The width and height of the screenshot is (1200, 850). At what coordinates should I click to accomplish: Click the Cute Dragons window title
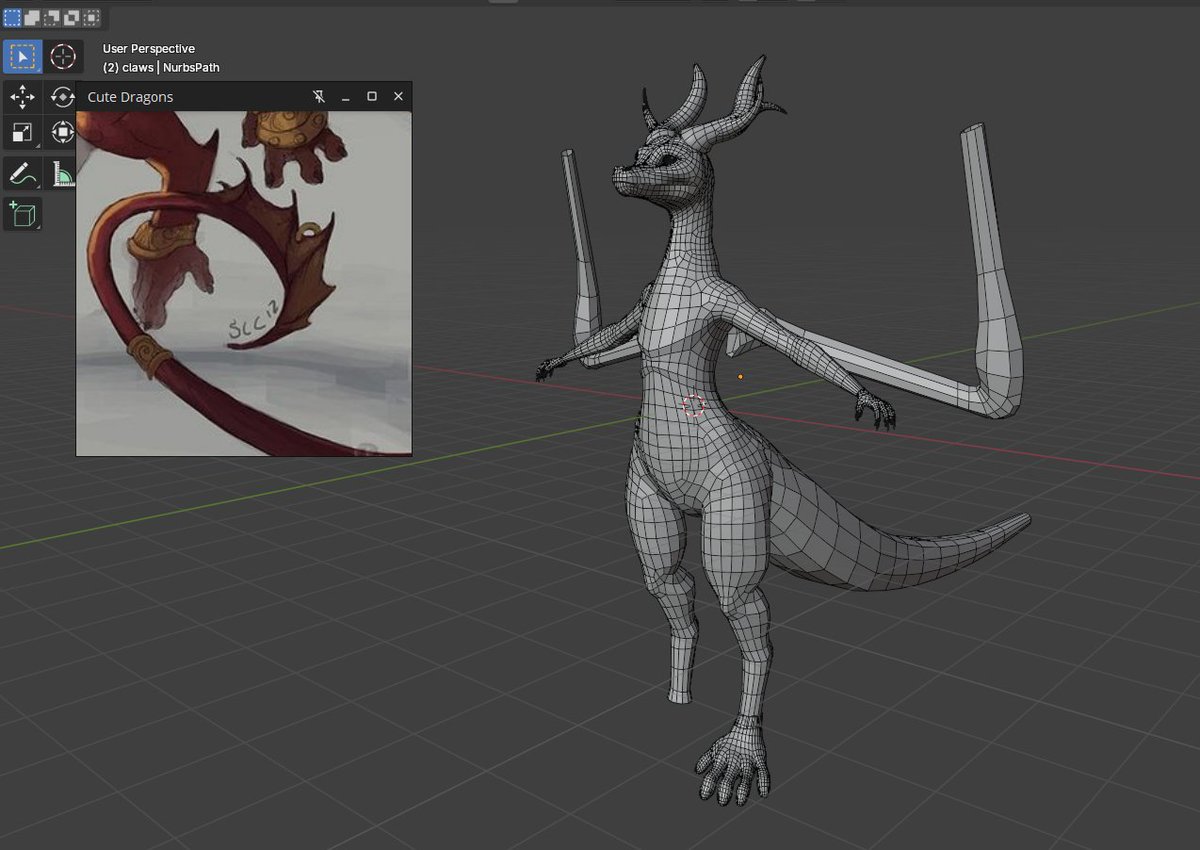[x=130, y=97]
